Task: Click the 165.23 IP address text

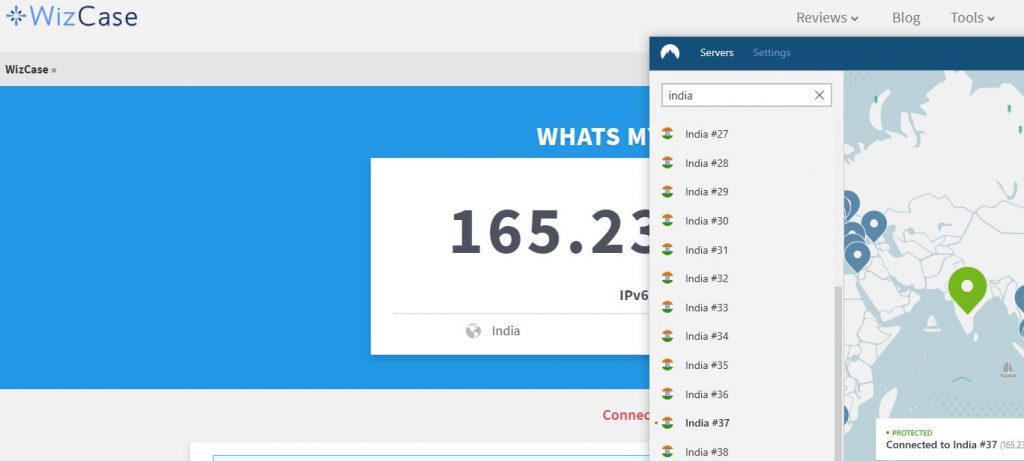Action: pyautogui.click(x=549, y=231)
